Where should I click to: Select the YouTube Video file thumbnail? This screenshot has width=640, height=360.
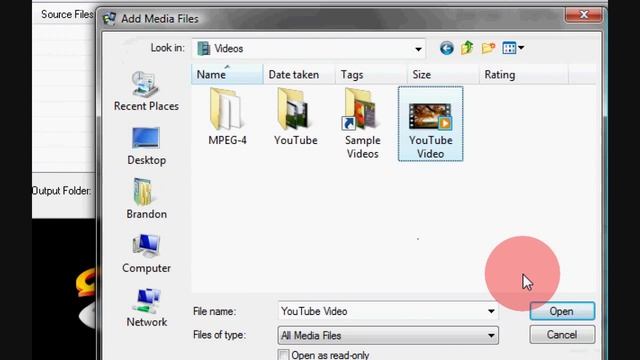click(431, 124)
